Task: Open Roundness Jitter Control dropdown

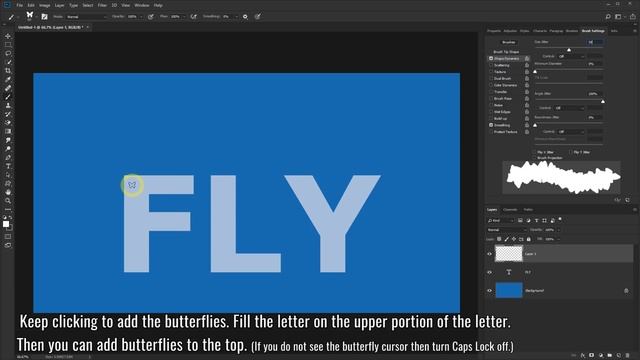Action: tap(571, 131)
